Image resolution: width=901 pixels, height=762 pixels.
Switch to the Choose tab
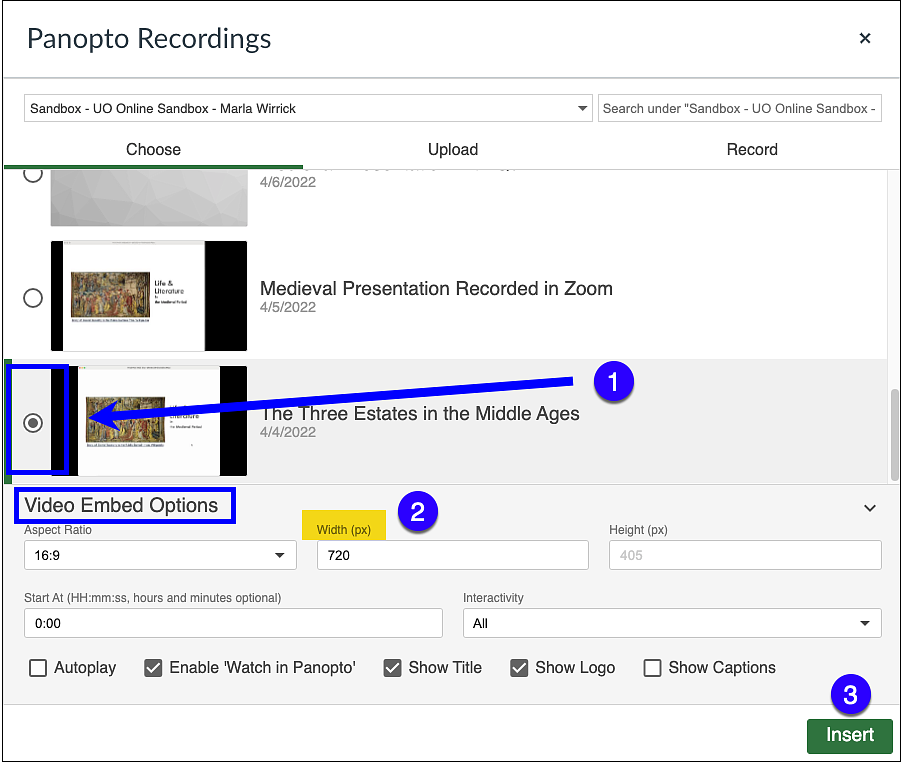coord(153,149)
